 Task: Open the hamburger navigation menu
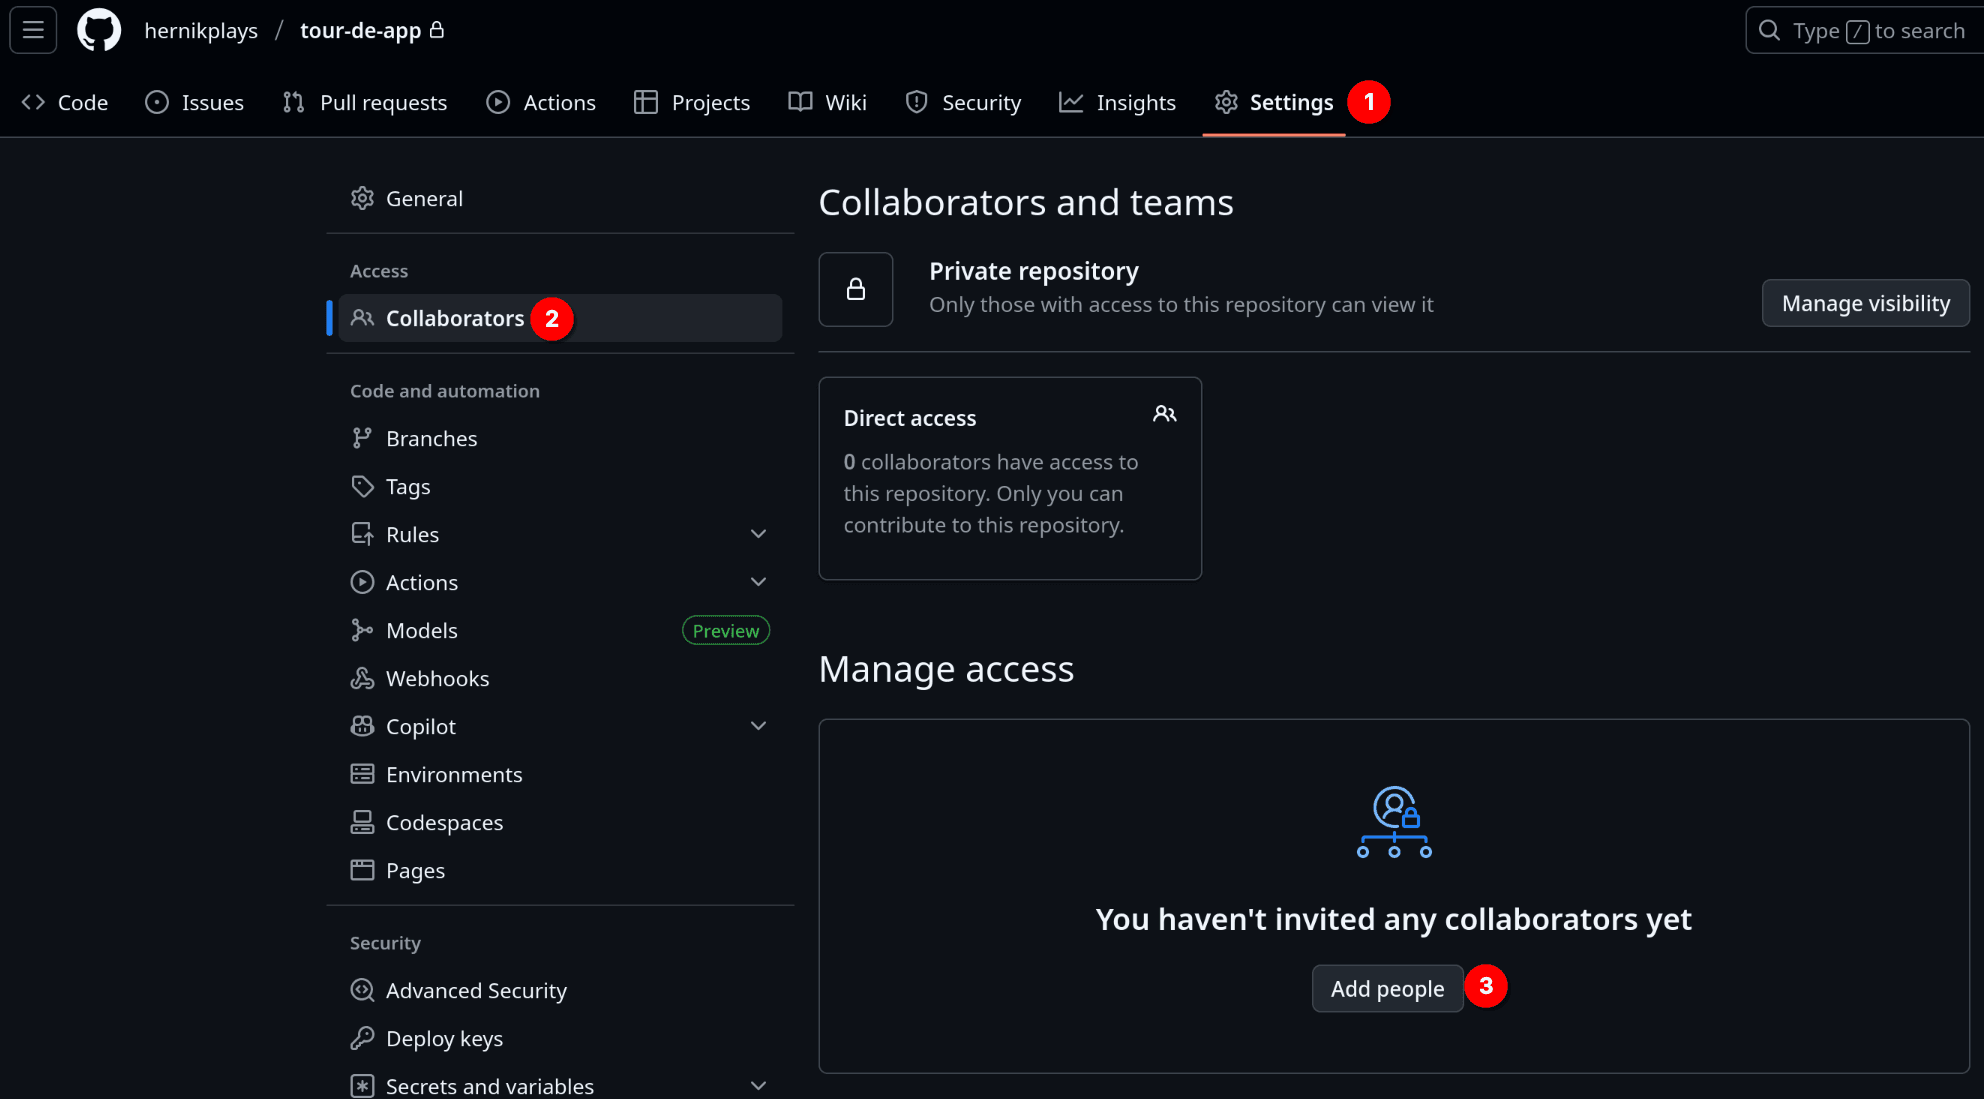pyautogui.click(x=33, y=30)
